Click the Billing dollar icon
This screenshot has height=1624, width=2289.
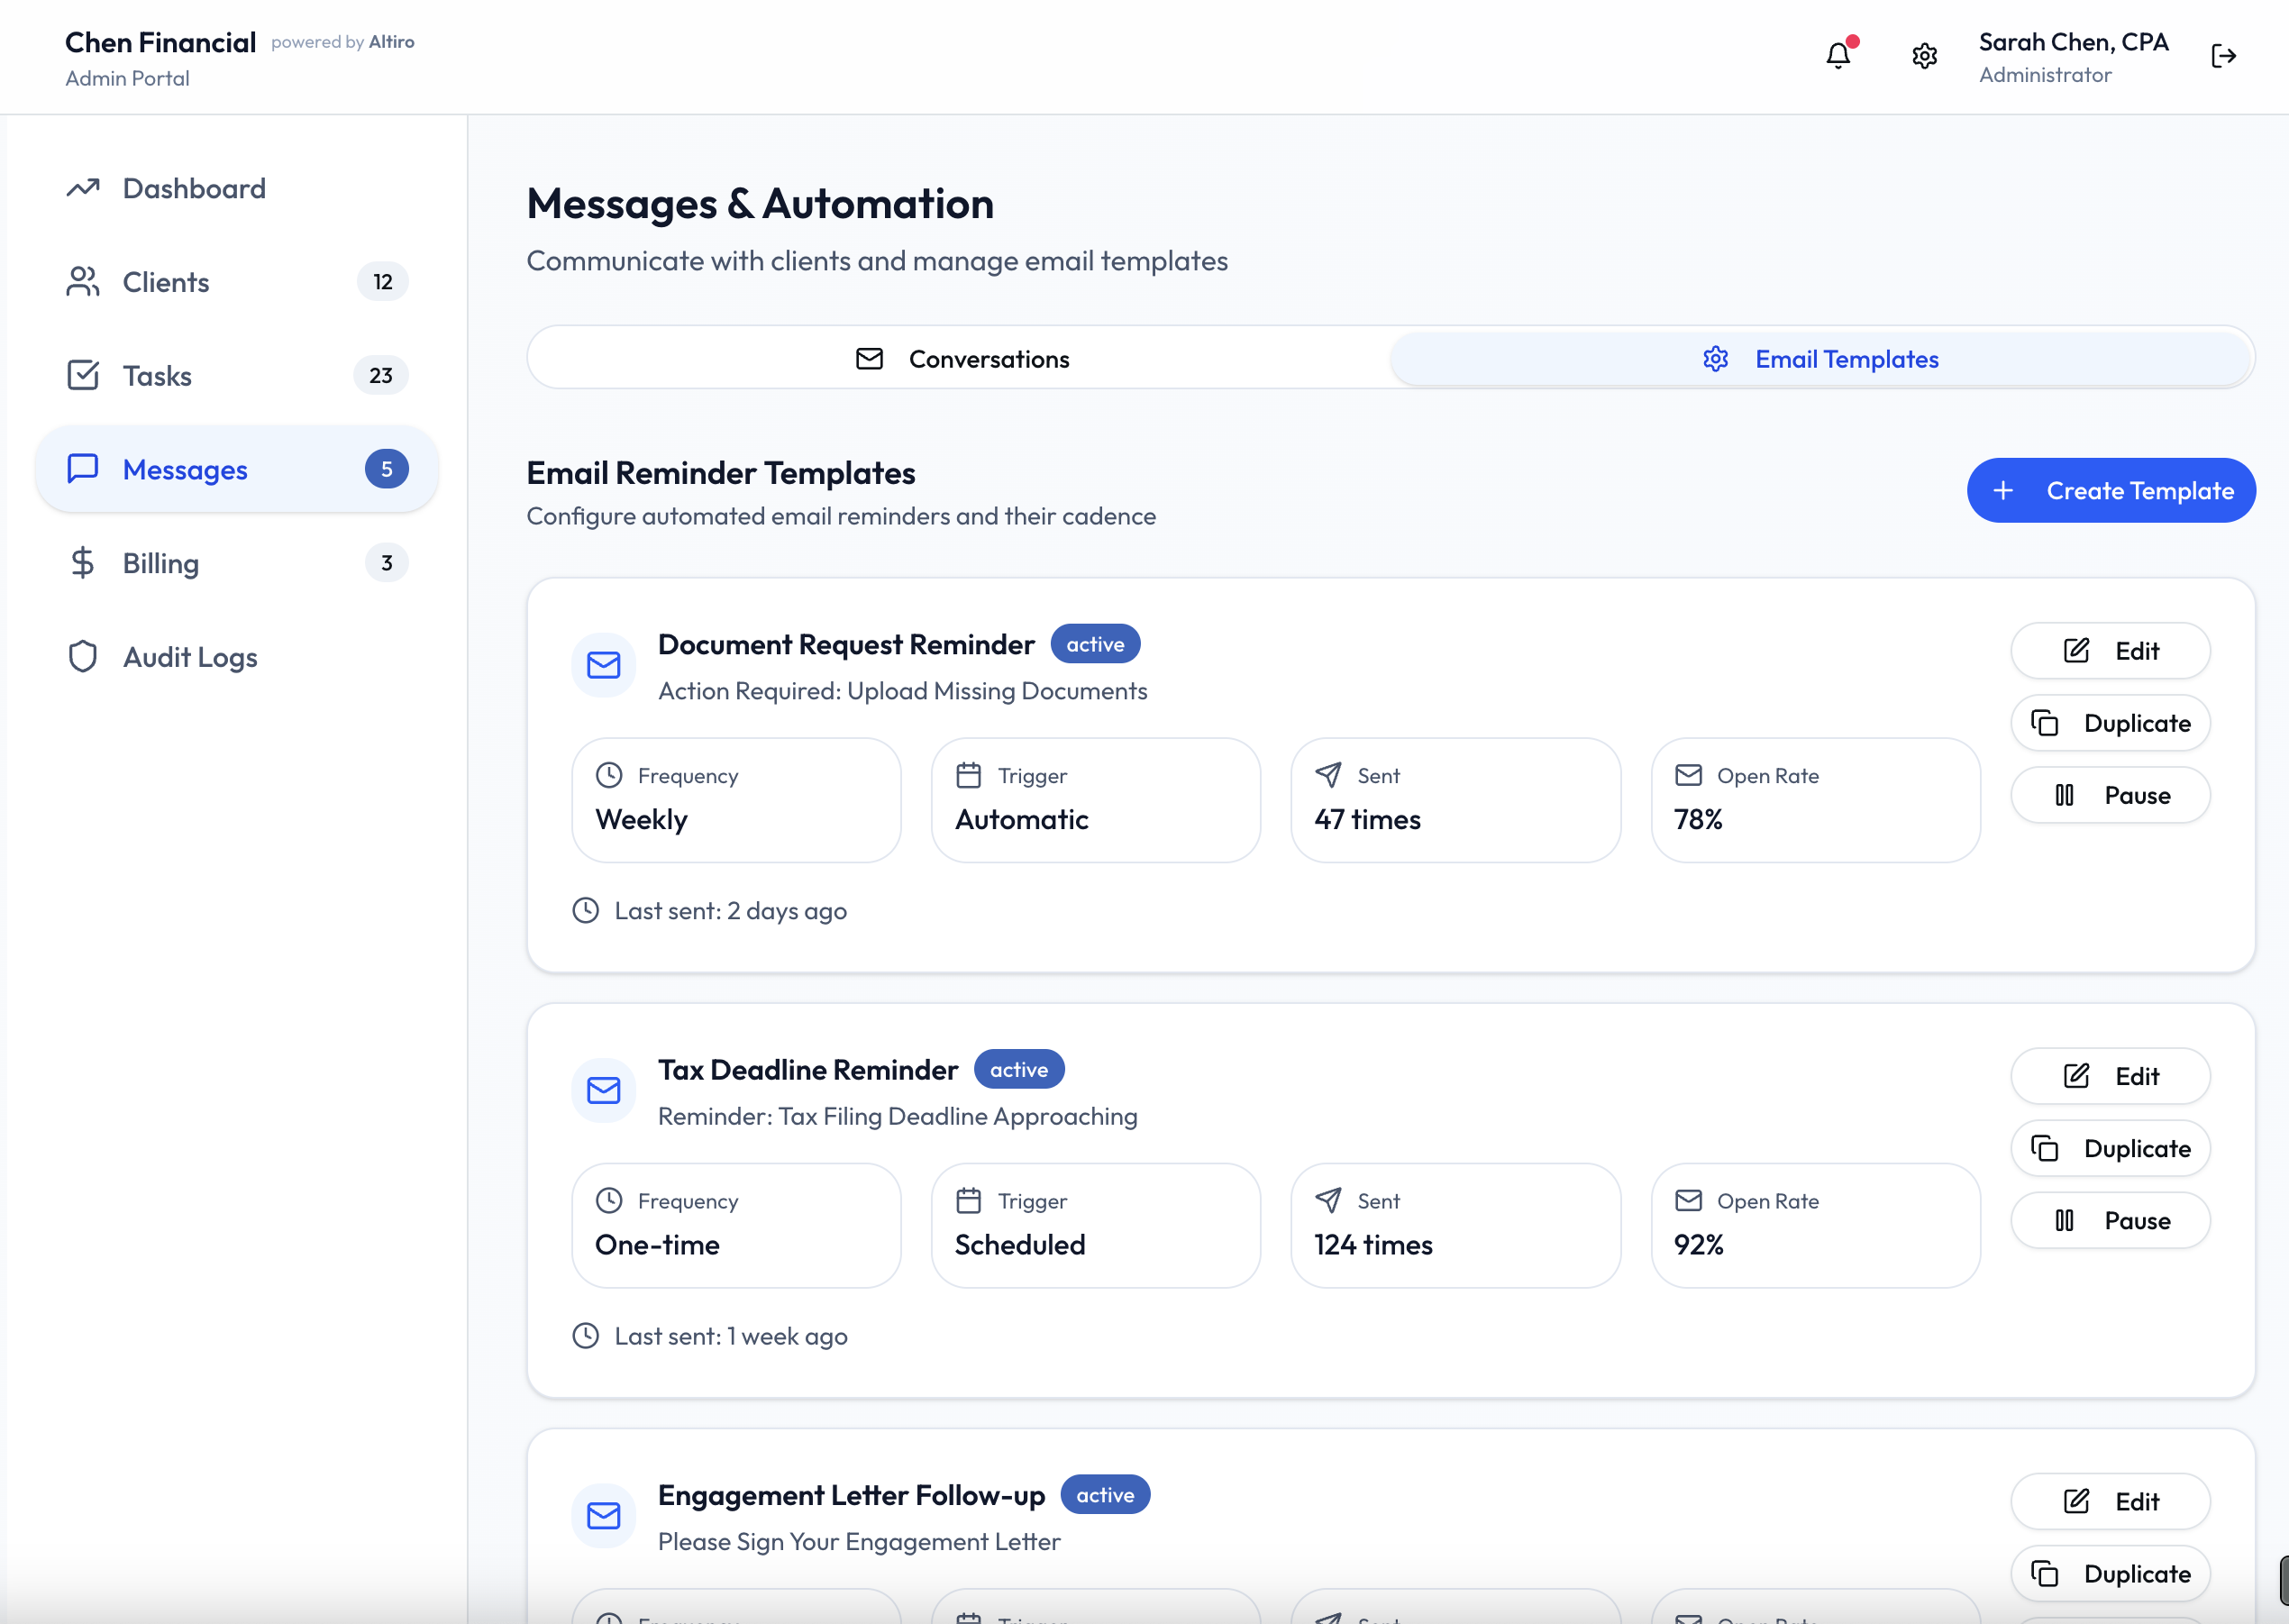click(83, 562)
